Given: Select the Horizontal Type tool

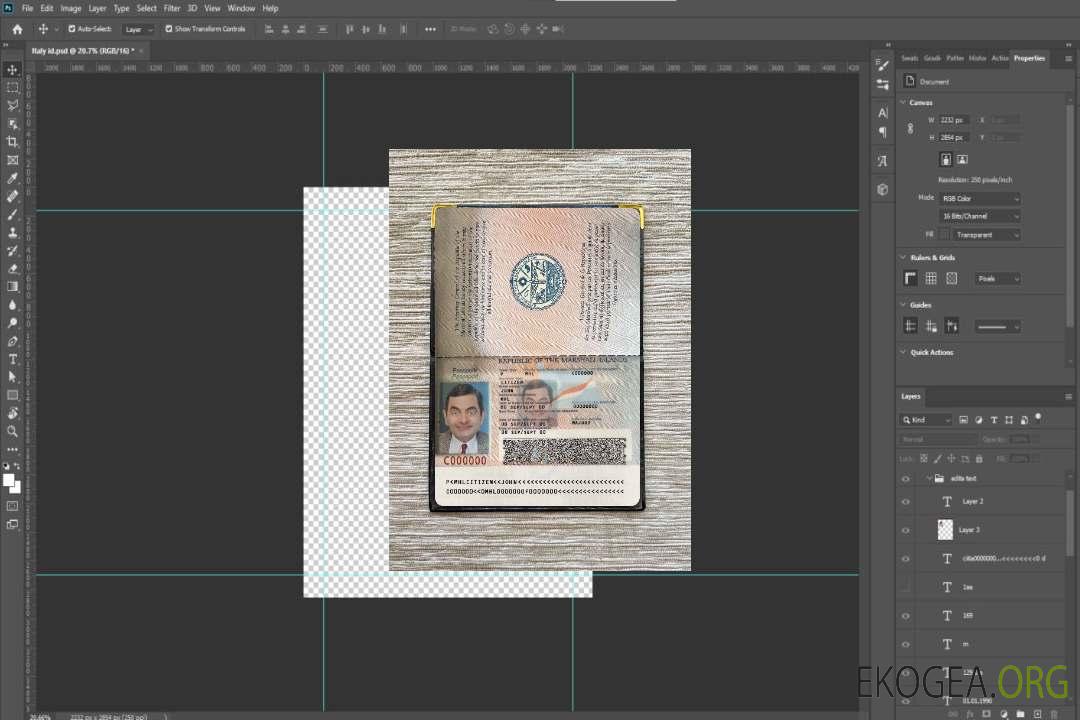Looking at the screenshot, I should (13, 359).
